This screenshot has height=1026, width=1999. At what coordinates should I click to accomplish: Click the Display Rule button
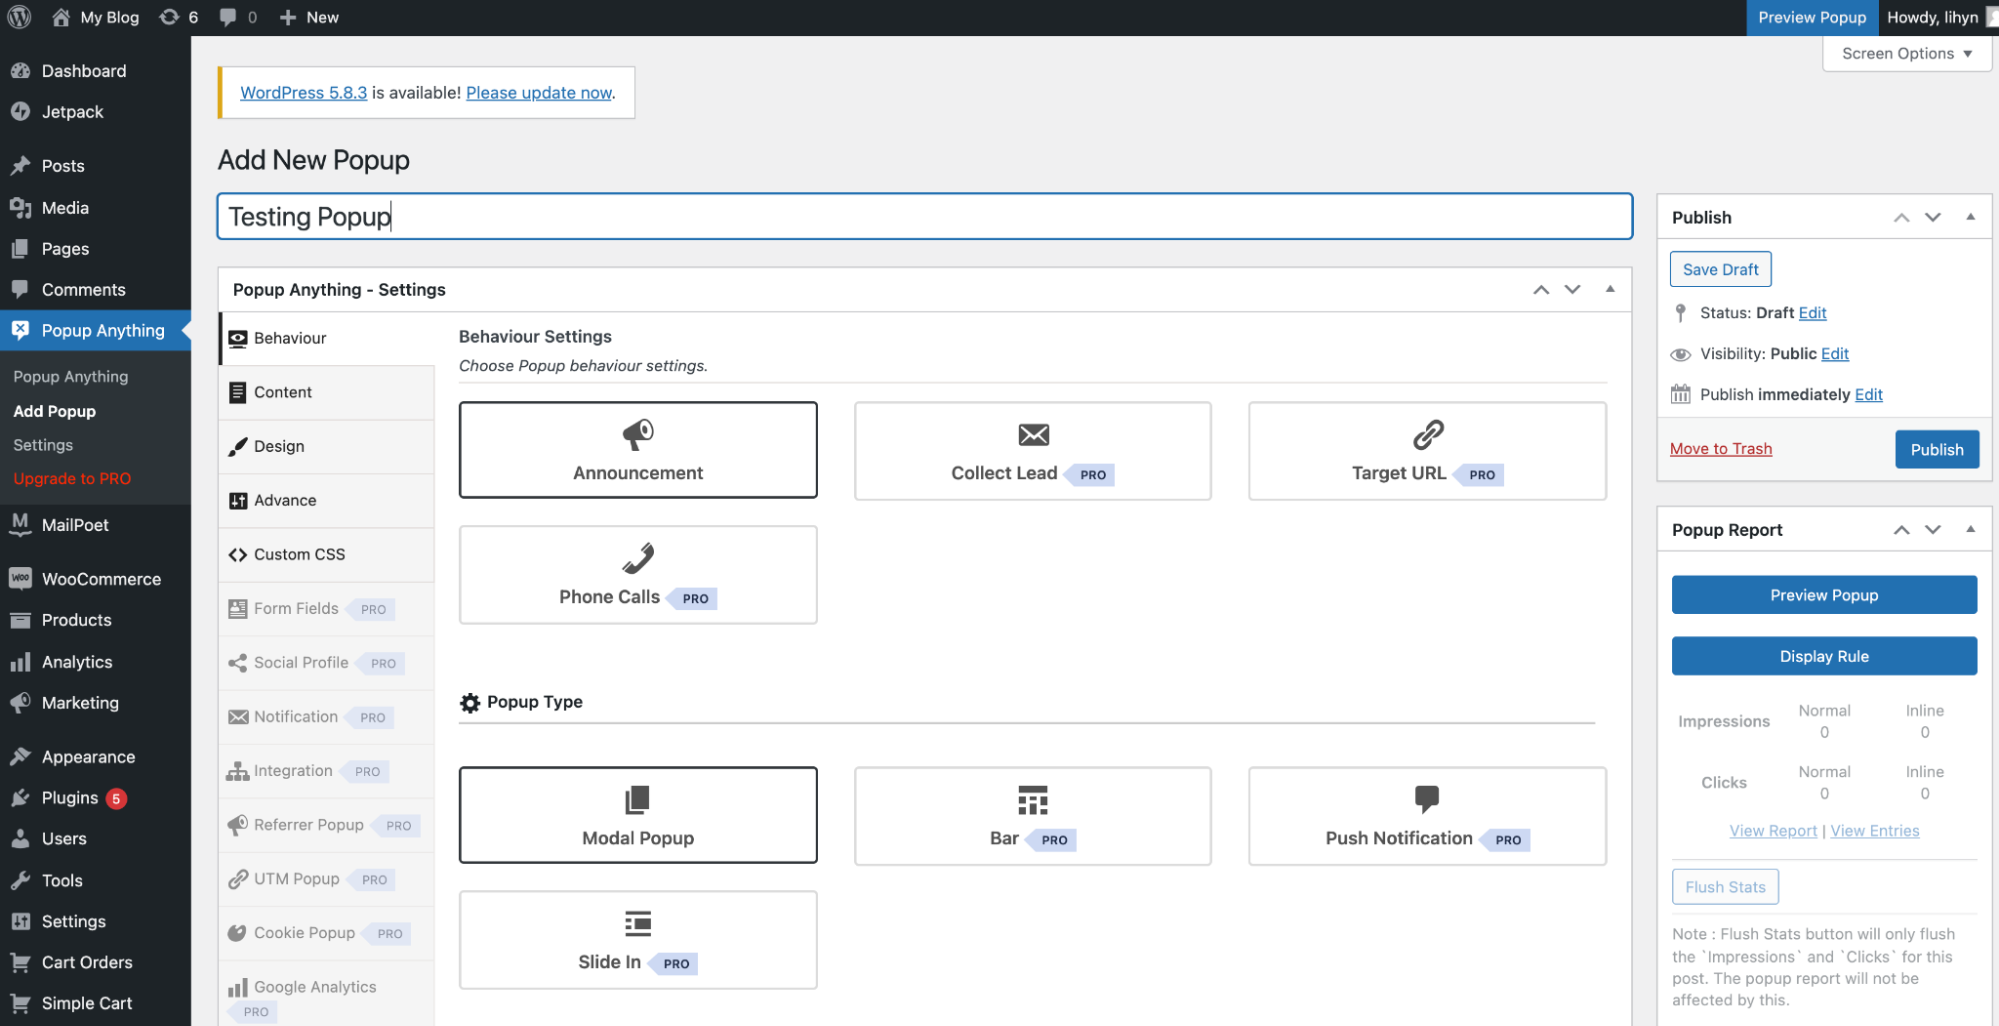pos(1824,656)
